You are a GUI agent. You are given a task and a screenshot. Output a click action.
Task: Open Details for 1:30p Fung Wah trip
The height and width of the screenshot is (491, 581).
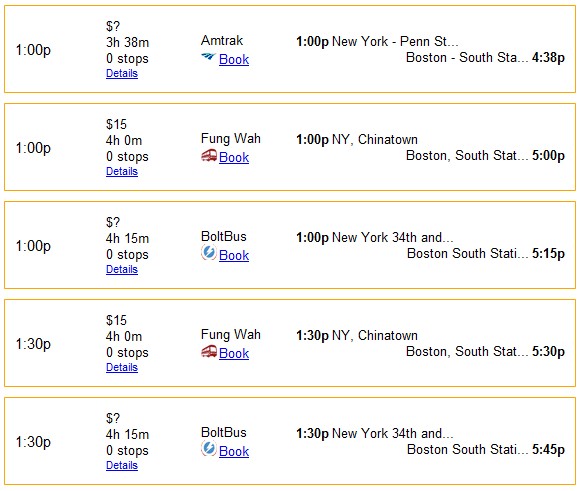pyautogui.click(x=122, y=367)
